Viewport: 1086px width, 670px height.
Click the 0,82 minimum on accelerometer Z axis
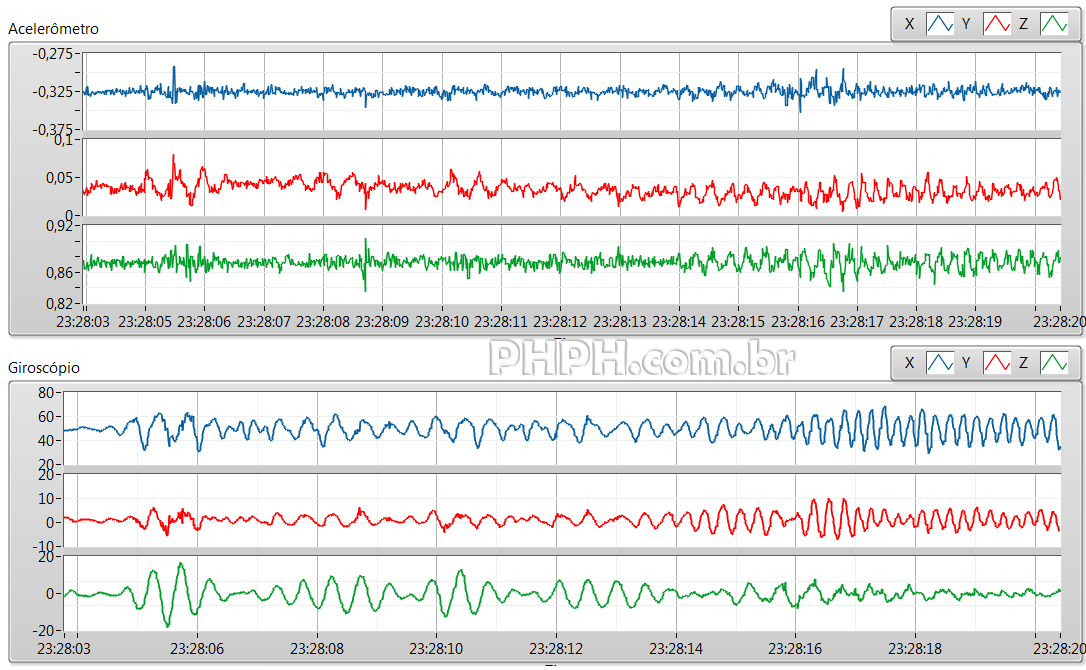pos(60,303)
